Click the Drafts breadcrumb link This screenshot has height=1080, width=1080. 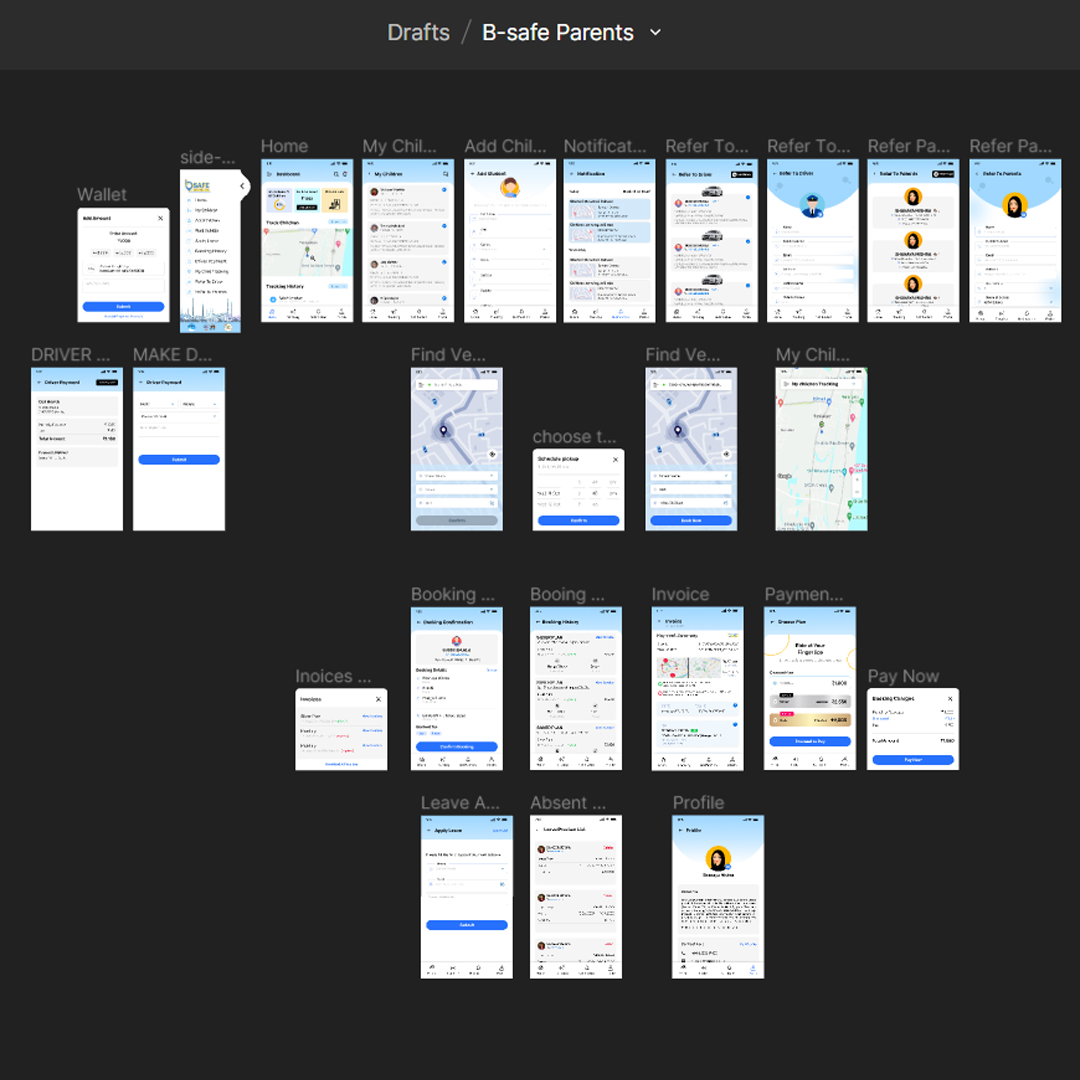click(418, 32)
